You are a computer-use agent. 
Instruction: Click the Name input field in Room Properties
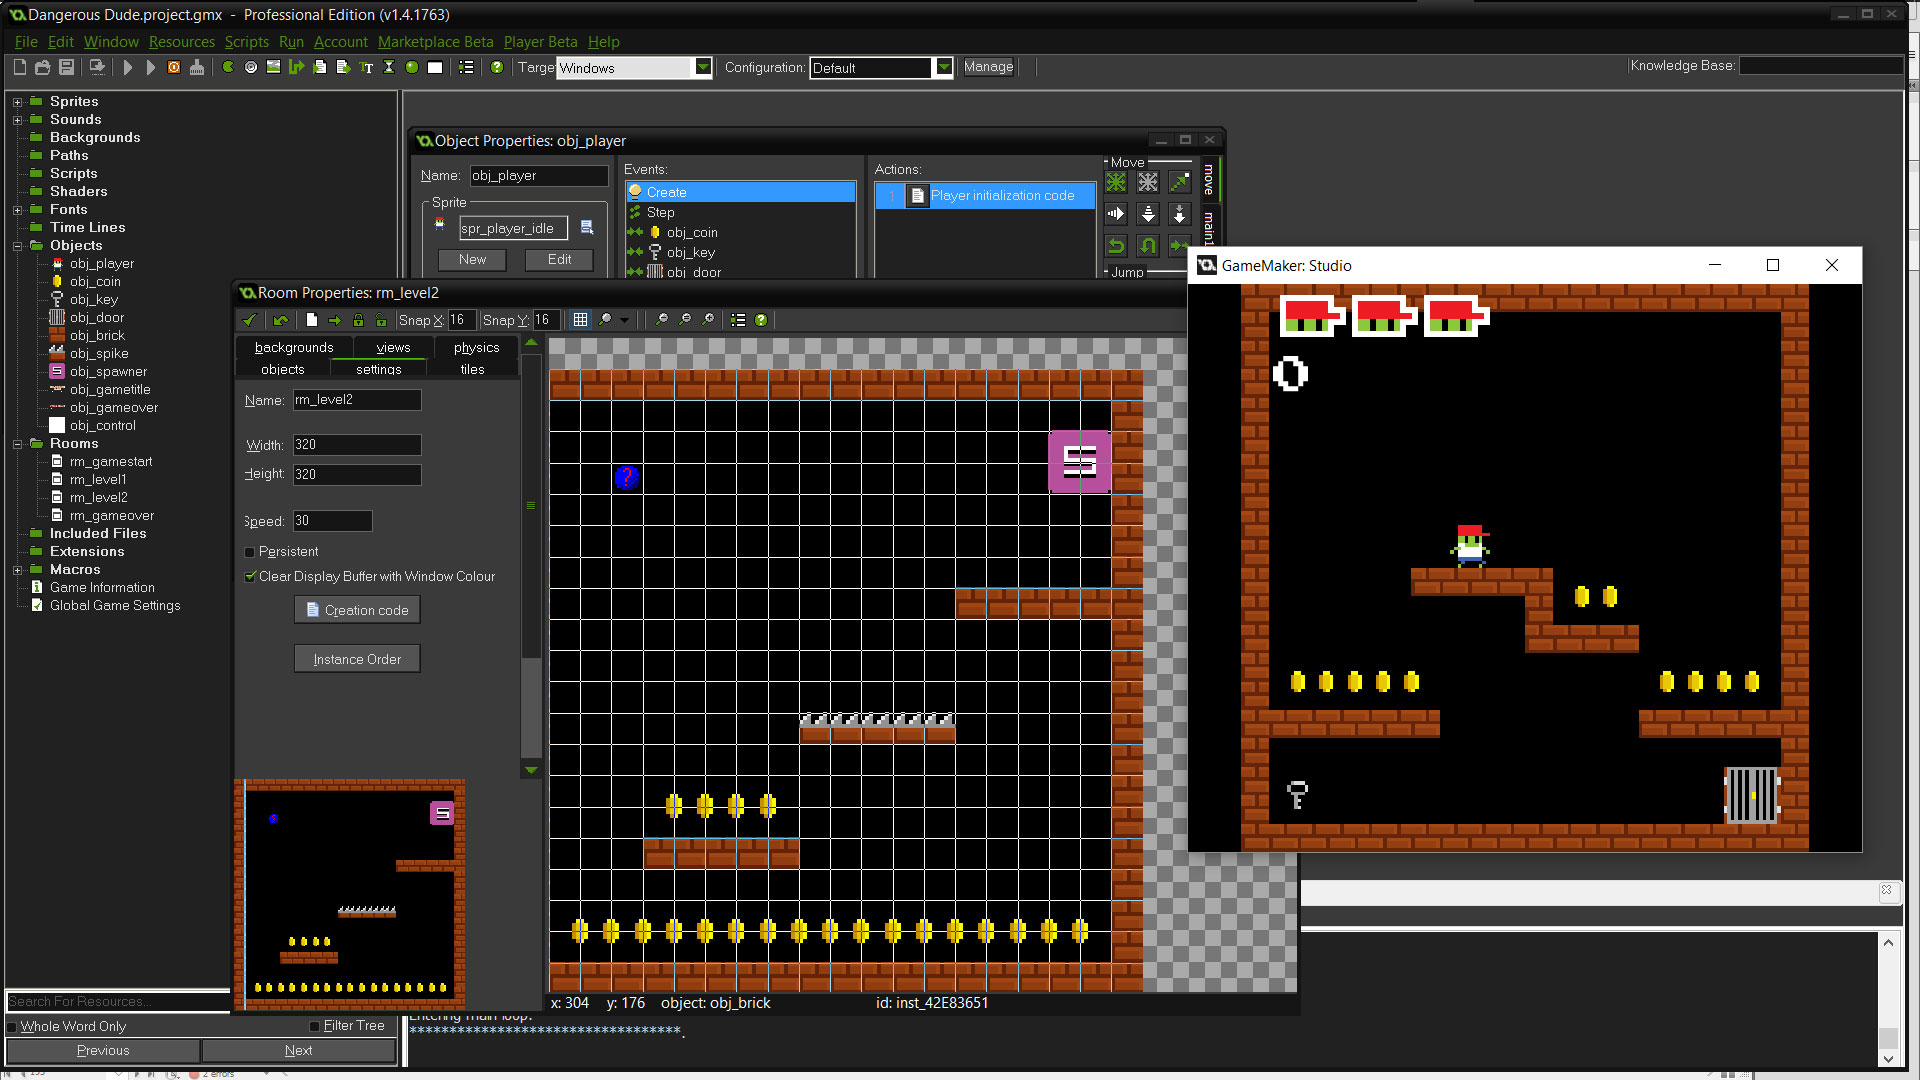tap(356, 400)
